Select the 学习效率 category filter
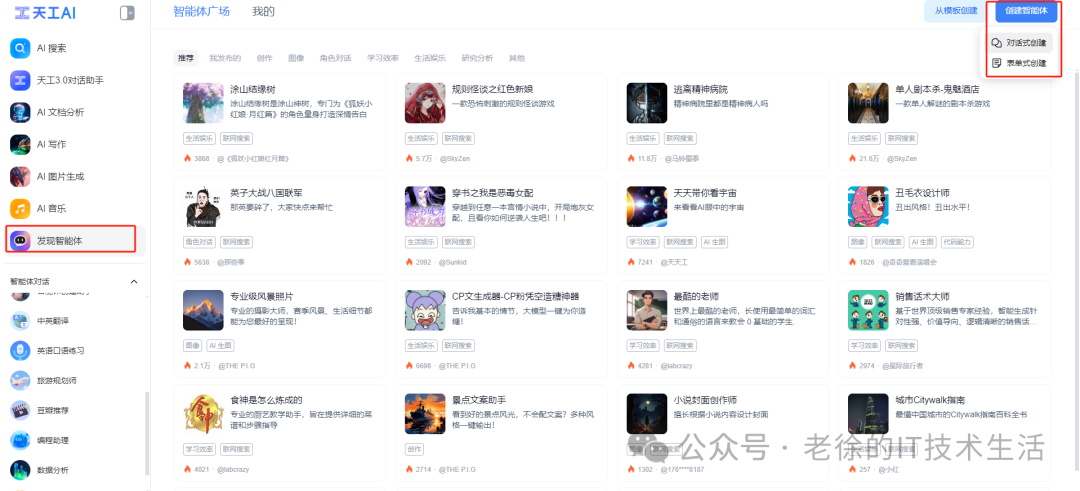This screenshot has height=491, width=1080. (x=383, y=58)
